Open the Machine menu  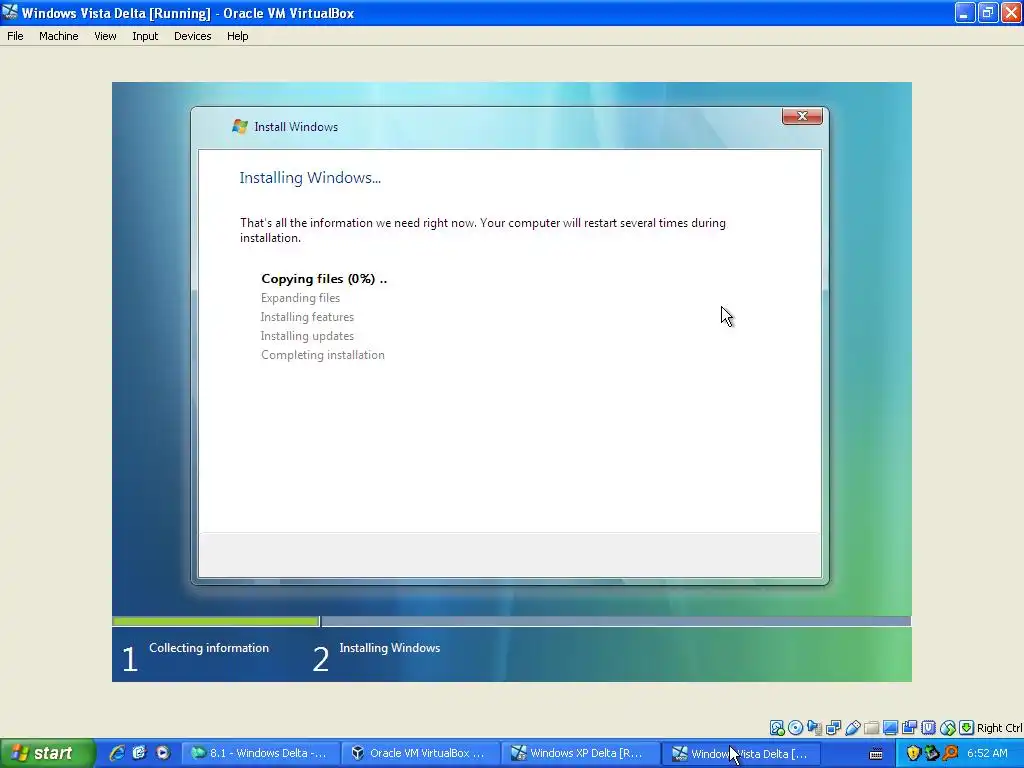[x=58, y=36]
